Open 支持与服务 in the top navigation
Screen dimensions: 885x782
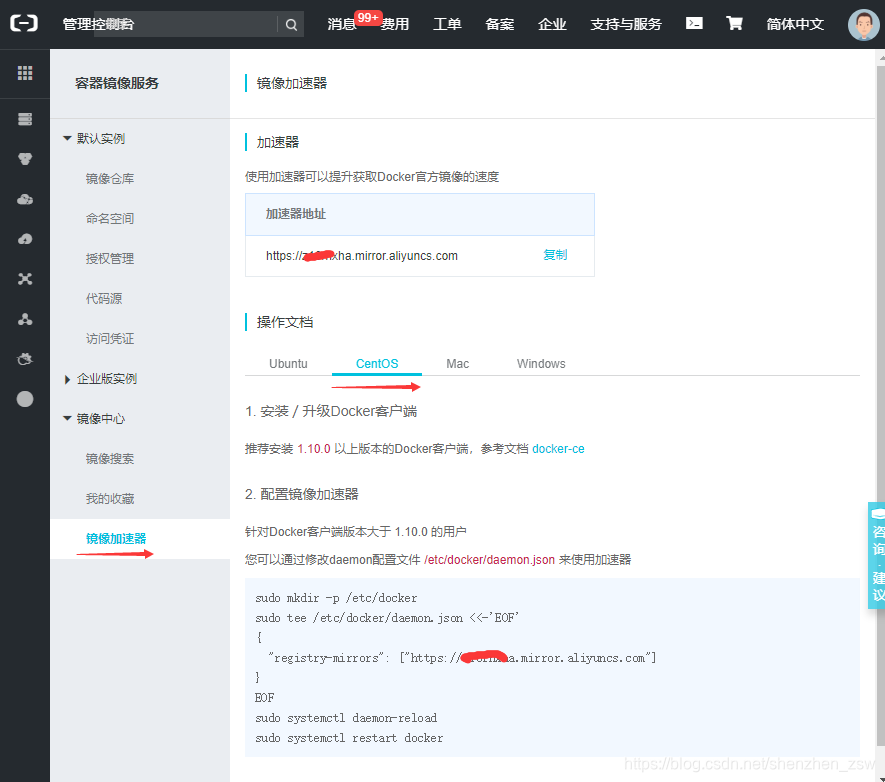click(x=625, y=24)
